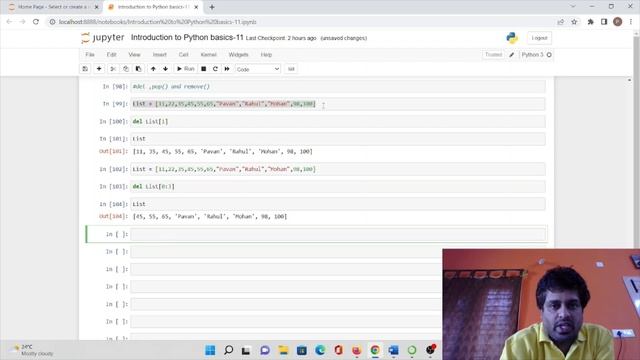Click cell In [103] containing del List[0:3]
Viewport: 640px width, 360px height.
point(338,187)
